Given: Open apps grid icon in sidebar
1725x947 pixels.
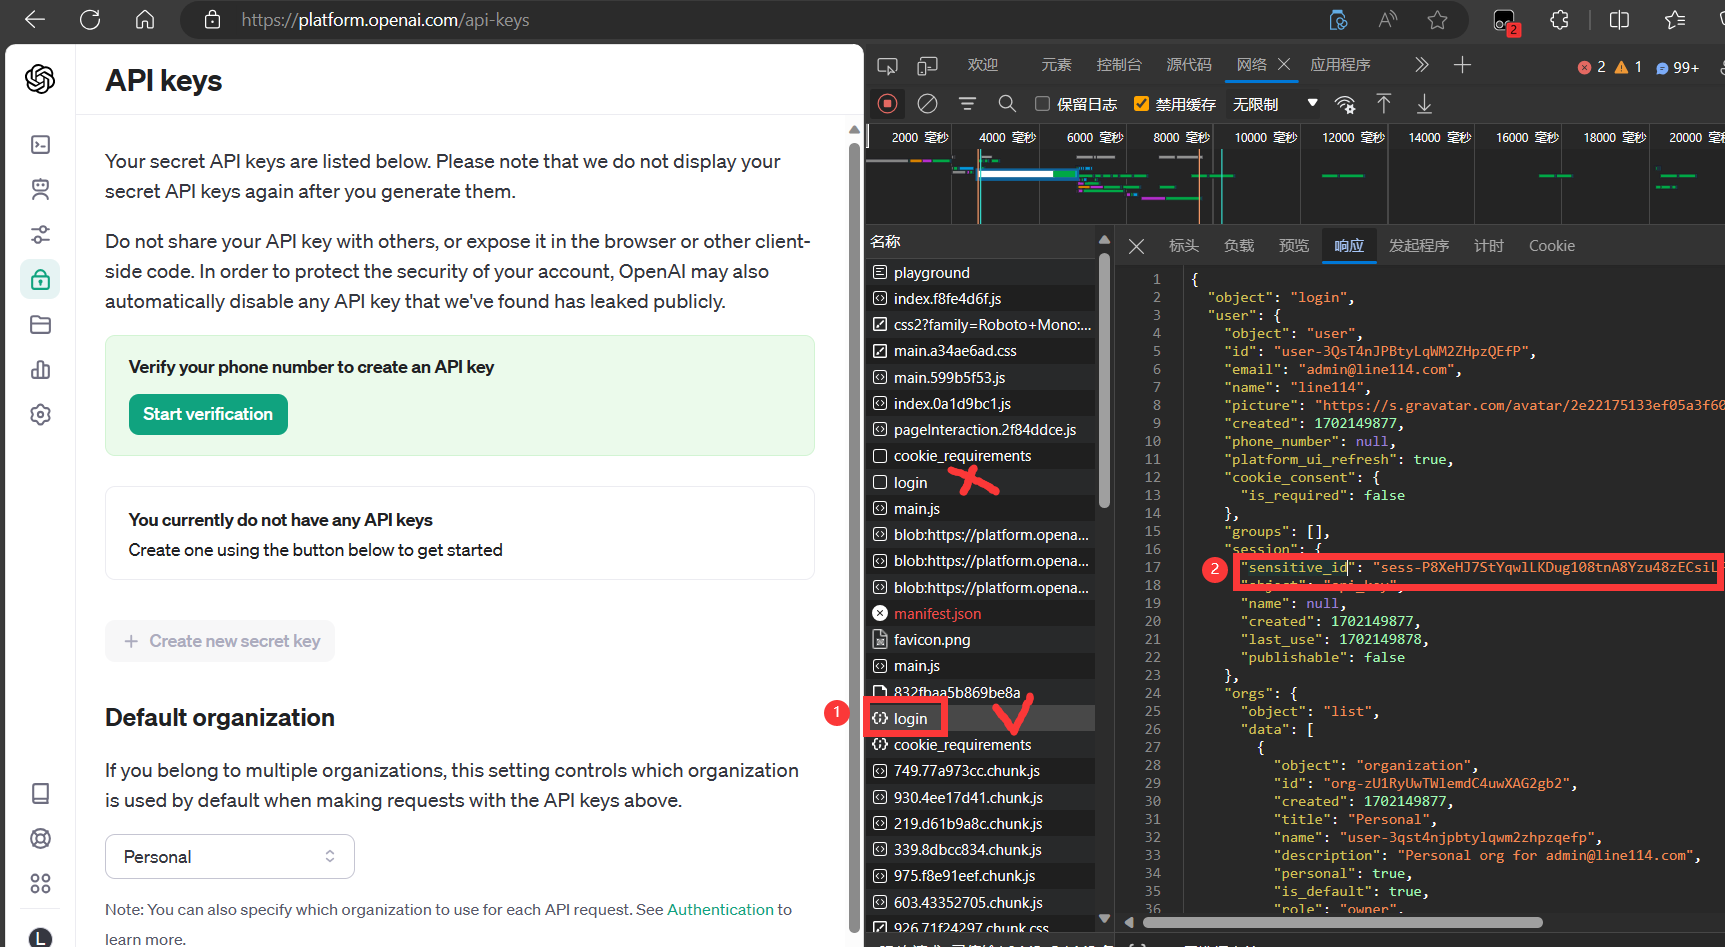Looking at the screenshot, I should (x=40, y=883).
